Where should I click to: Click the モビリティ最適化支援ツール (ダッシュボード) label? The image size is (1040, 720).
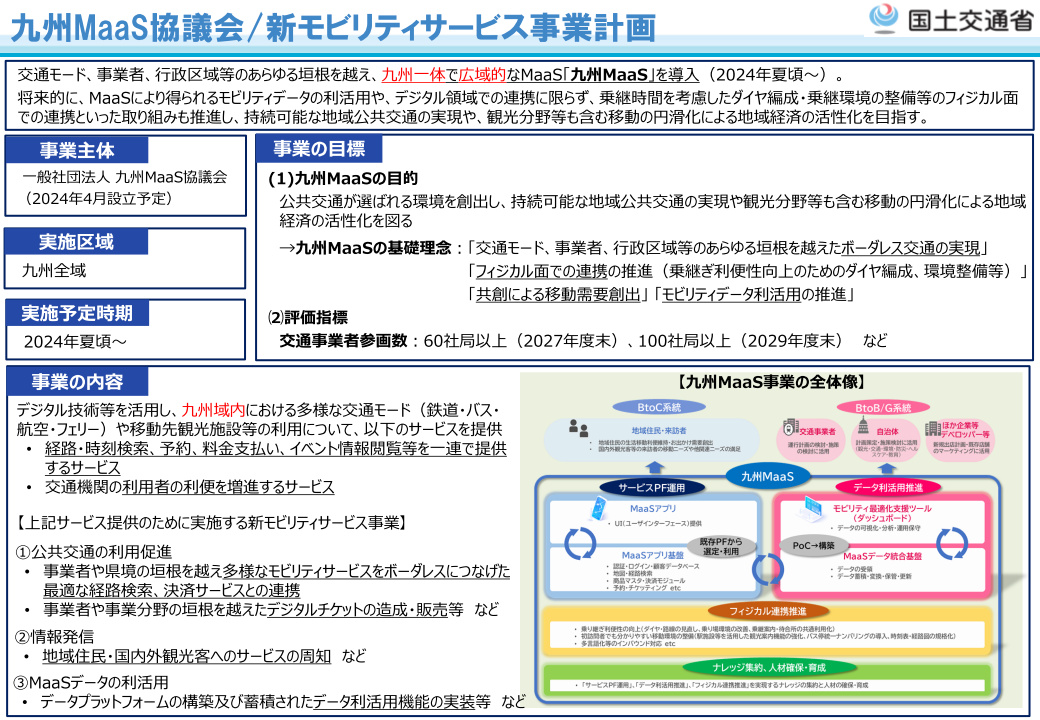[x=882, y=513]
